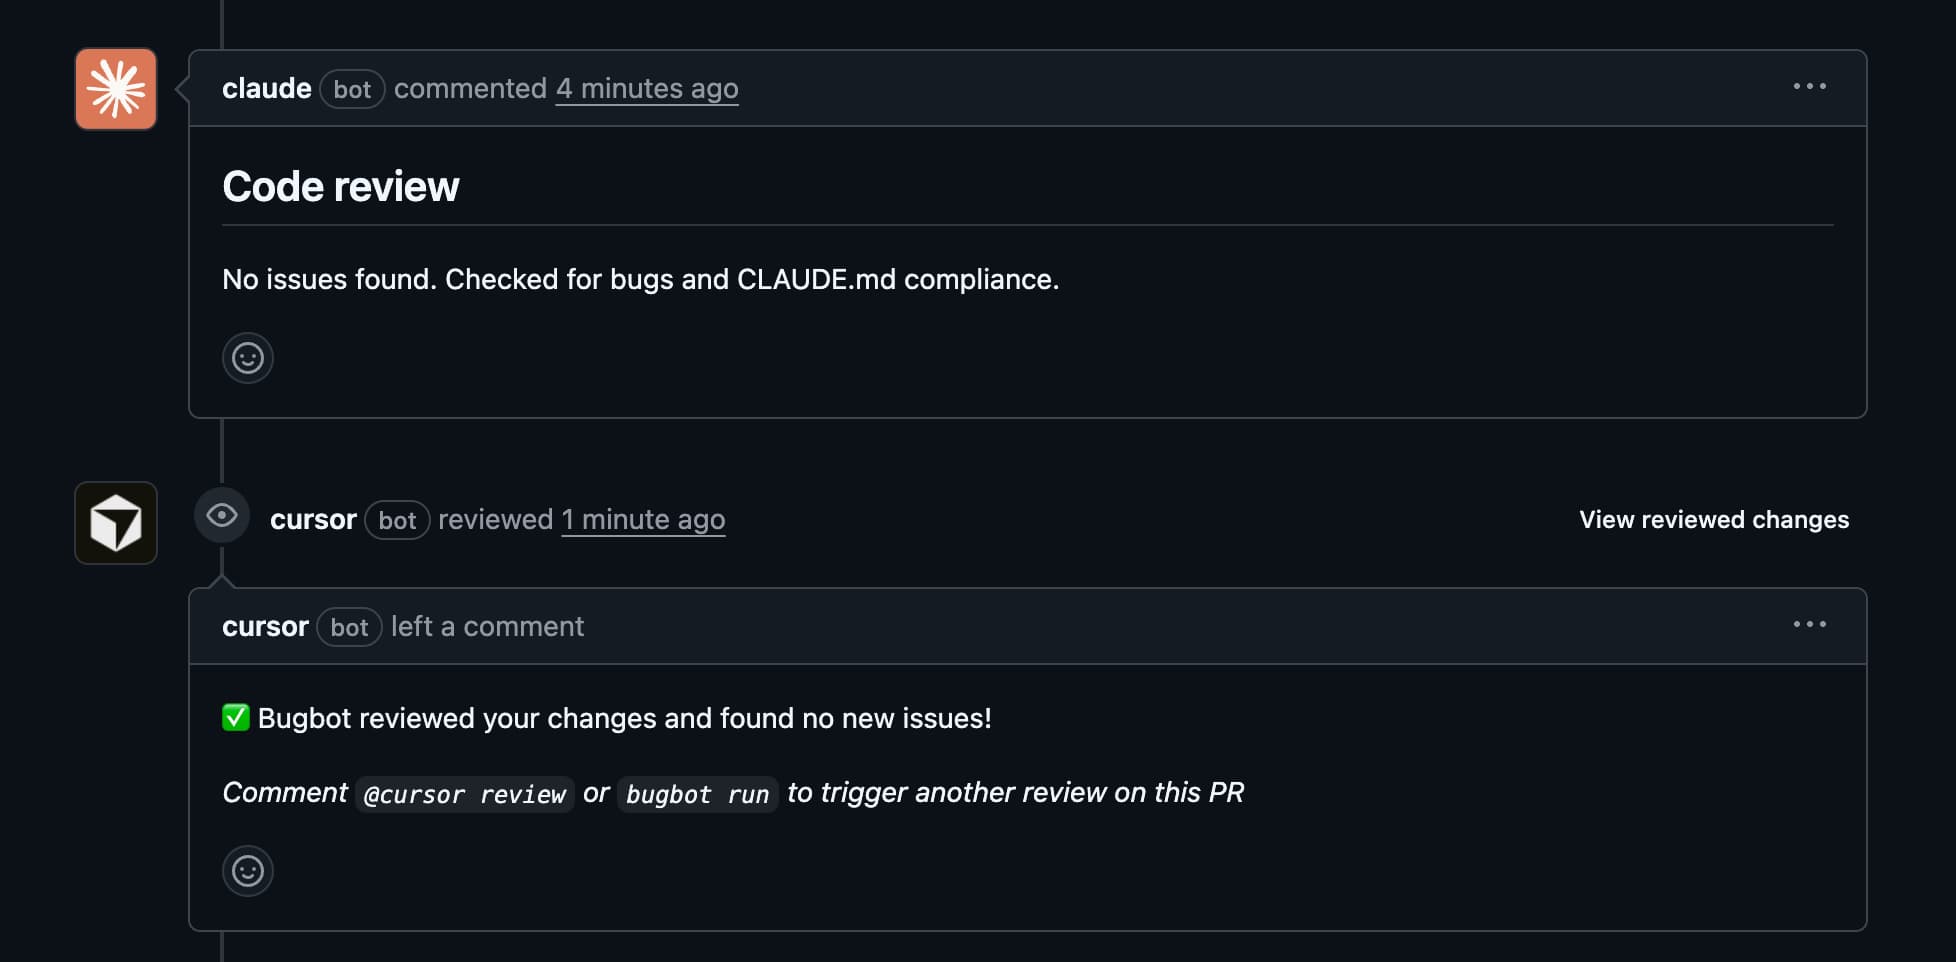Click the green checkmark in Bugbot's message
Screen dimensions: 1956x962
point(235,718)
